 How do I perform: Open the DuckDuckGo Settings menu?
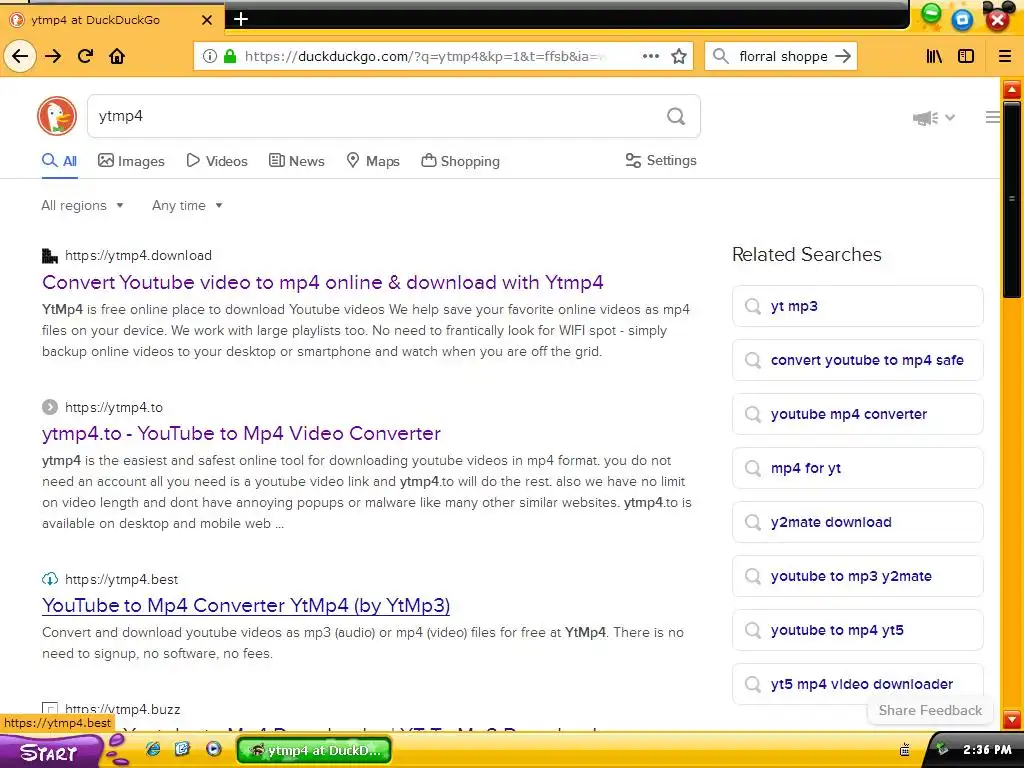[x=661, y=161]
